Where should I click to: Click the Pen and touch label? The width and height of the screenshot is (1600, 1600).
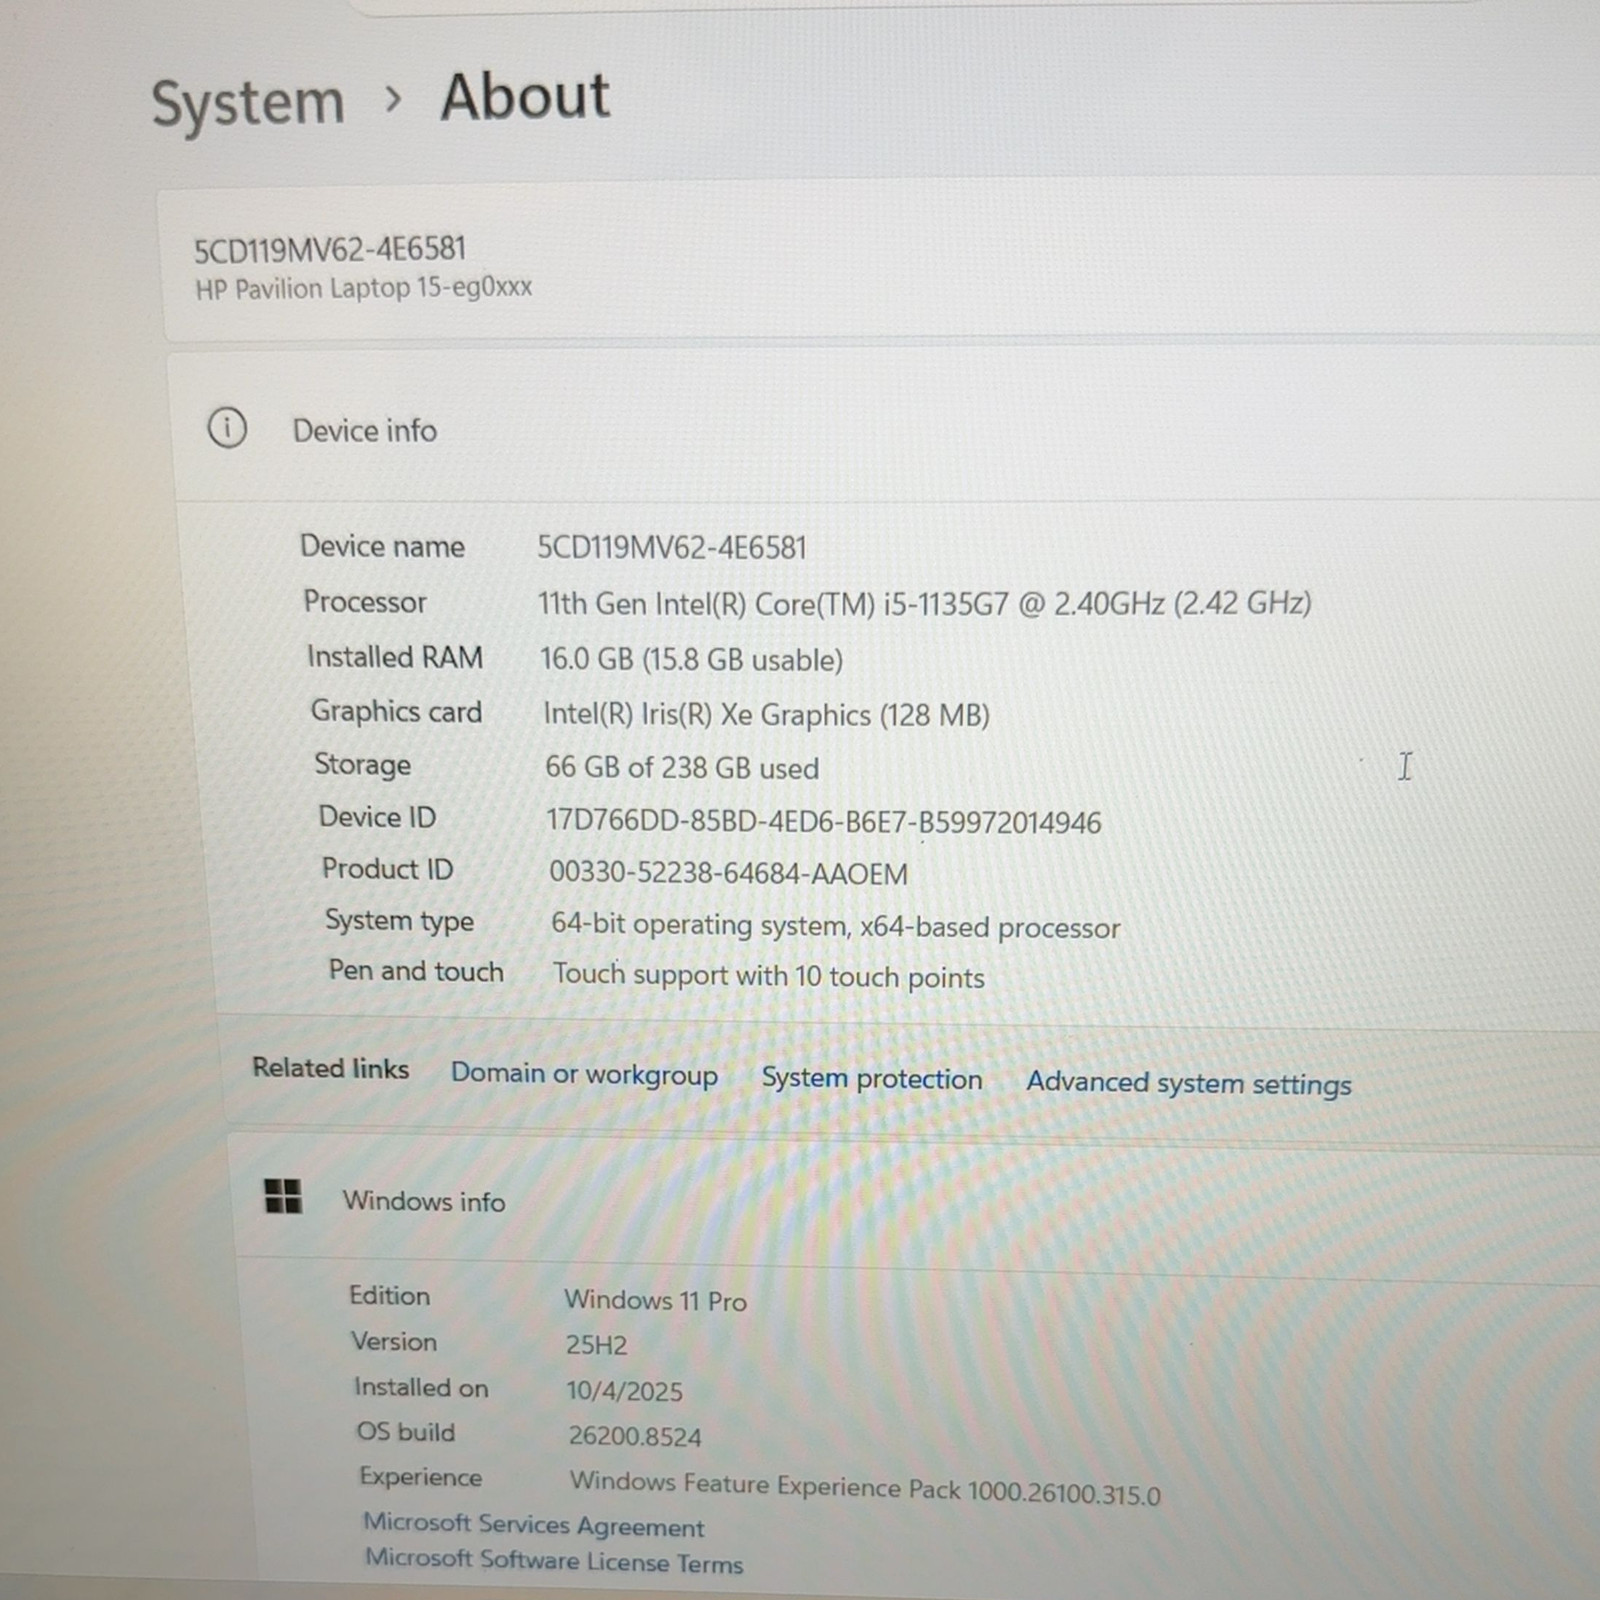click(x=416, y=971)
